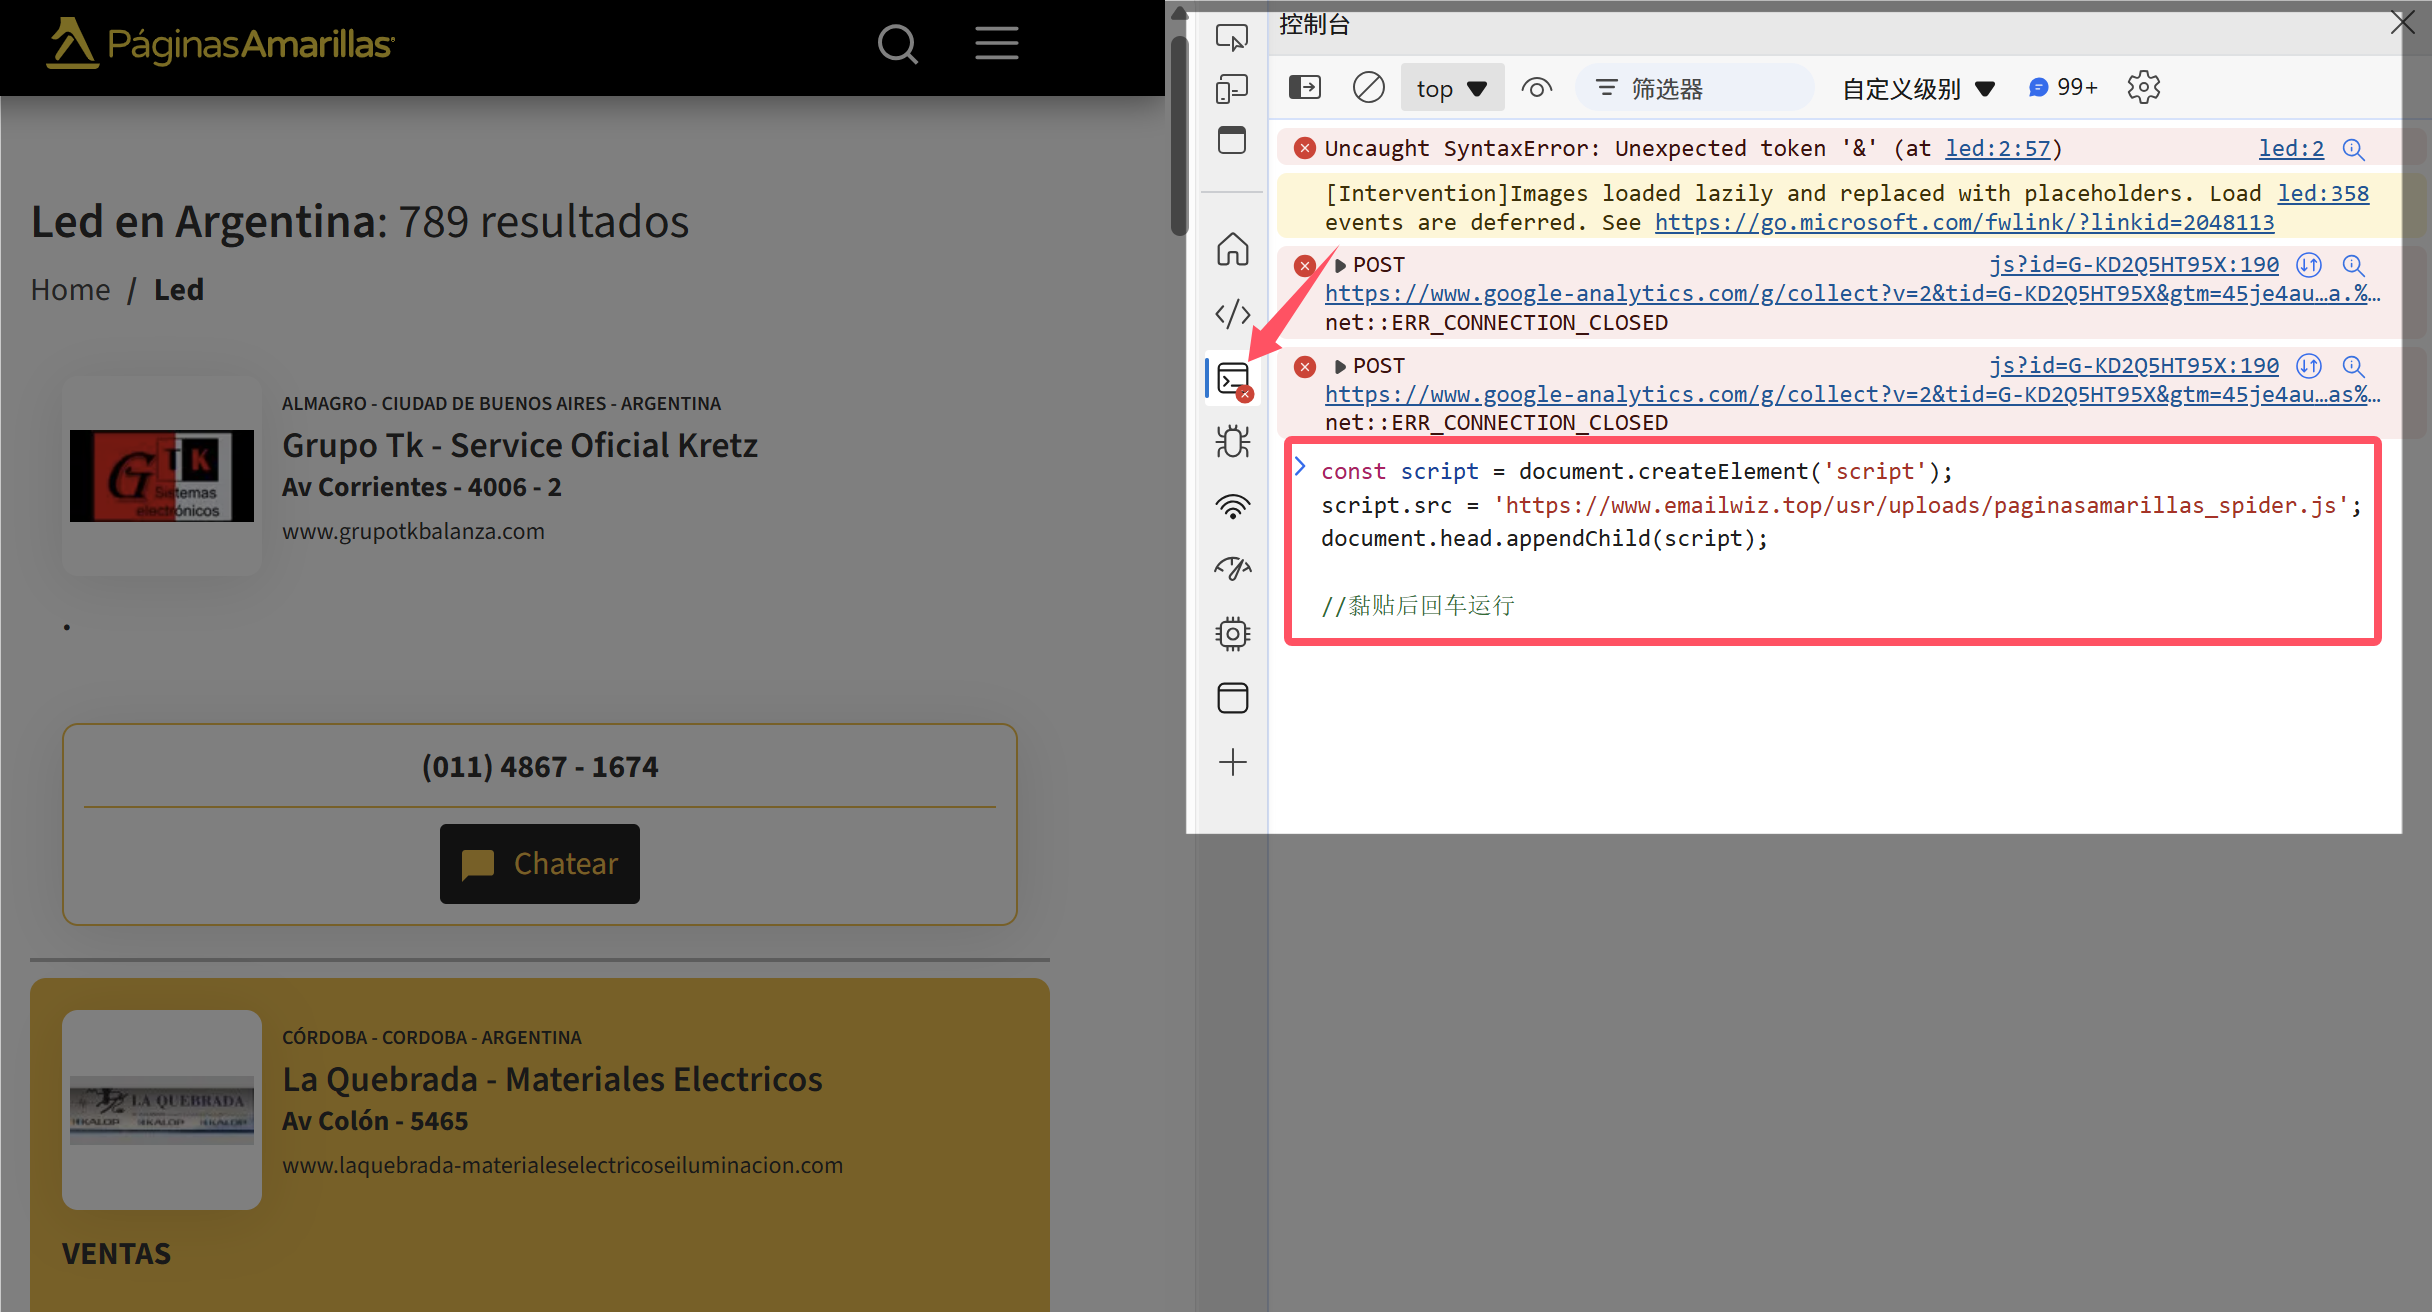The height and width of the screenshot is (1312, 2432).
Task: Click the Home breadcrumb link
Action: 70,290
